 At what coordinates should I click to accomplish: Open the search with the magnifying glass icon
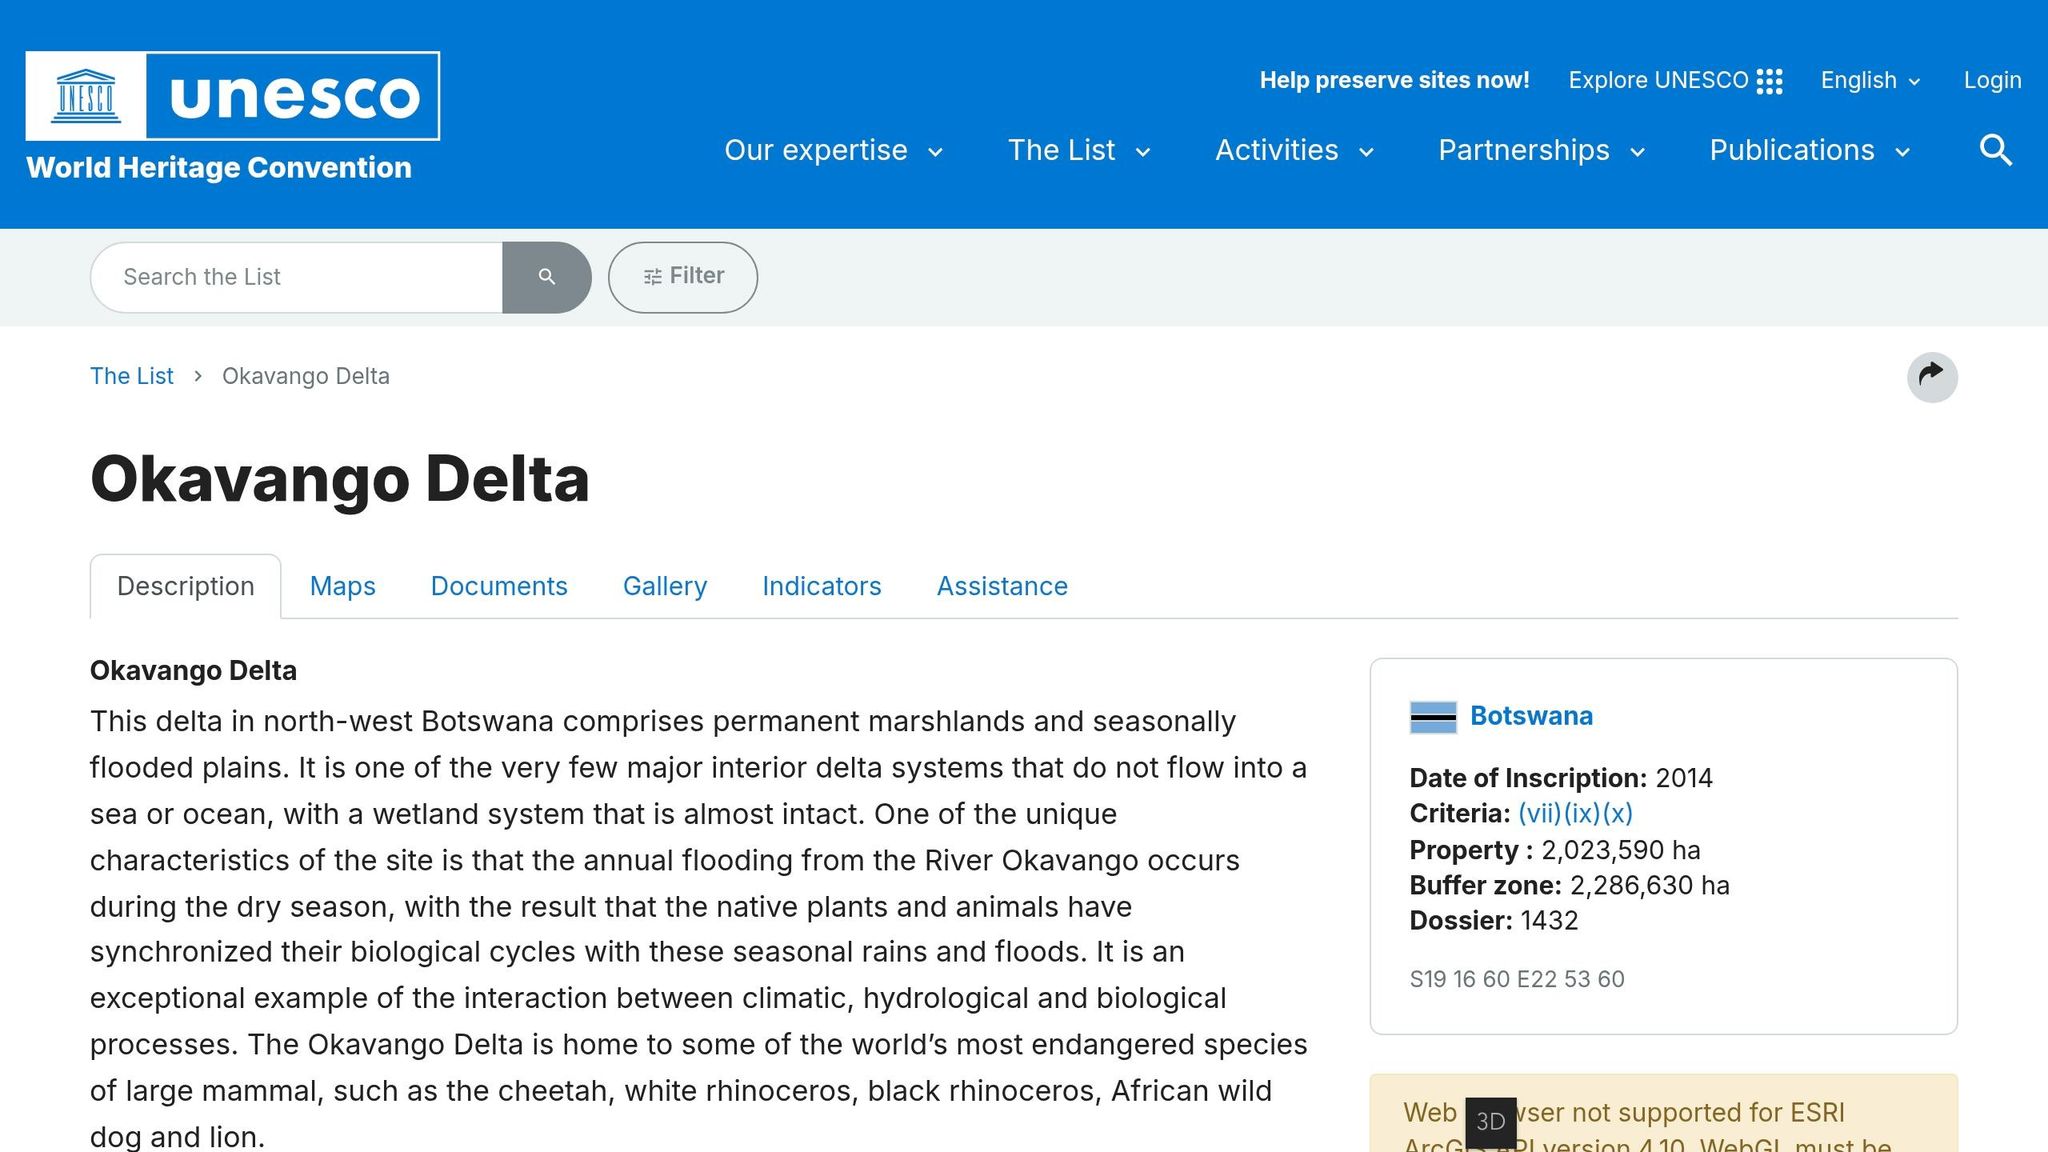1995,149
